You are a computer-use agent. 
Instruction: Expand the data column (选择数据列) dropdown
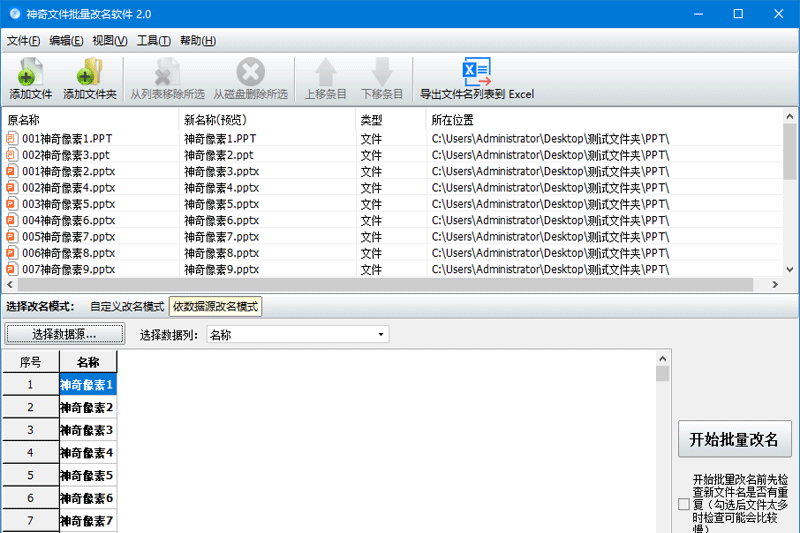[x=381, y=335]
